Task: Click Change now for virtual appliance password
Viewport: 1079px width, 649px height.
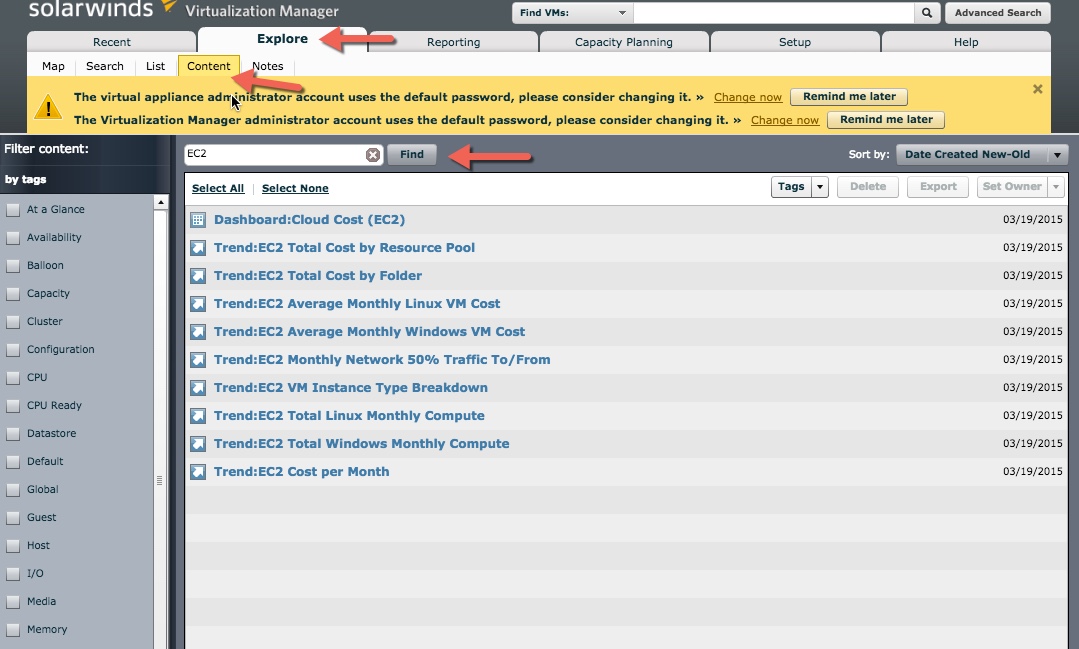Action: point(748,97)
